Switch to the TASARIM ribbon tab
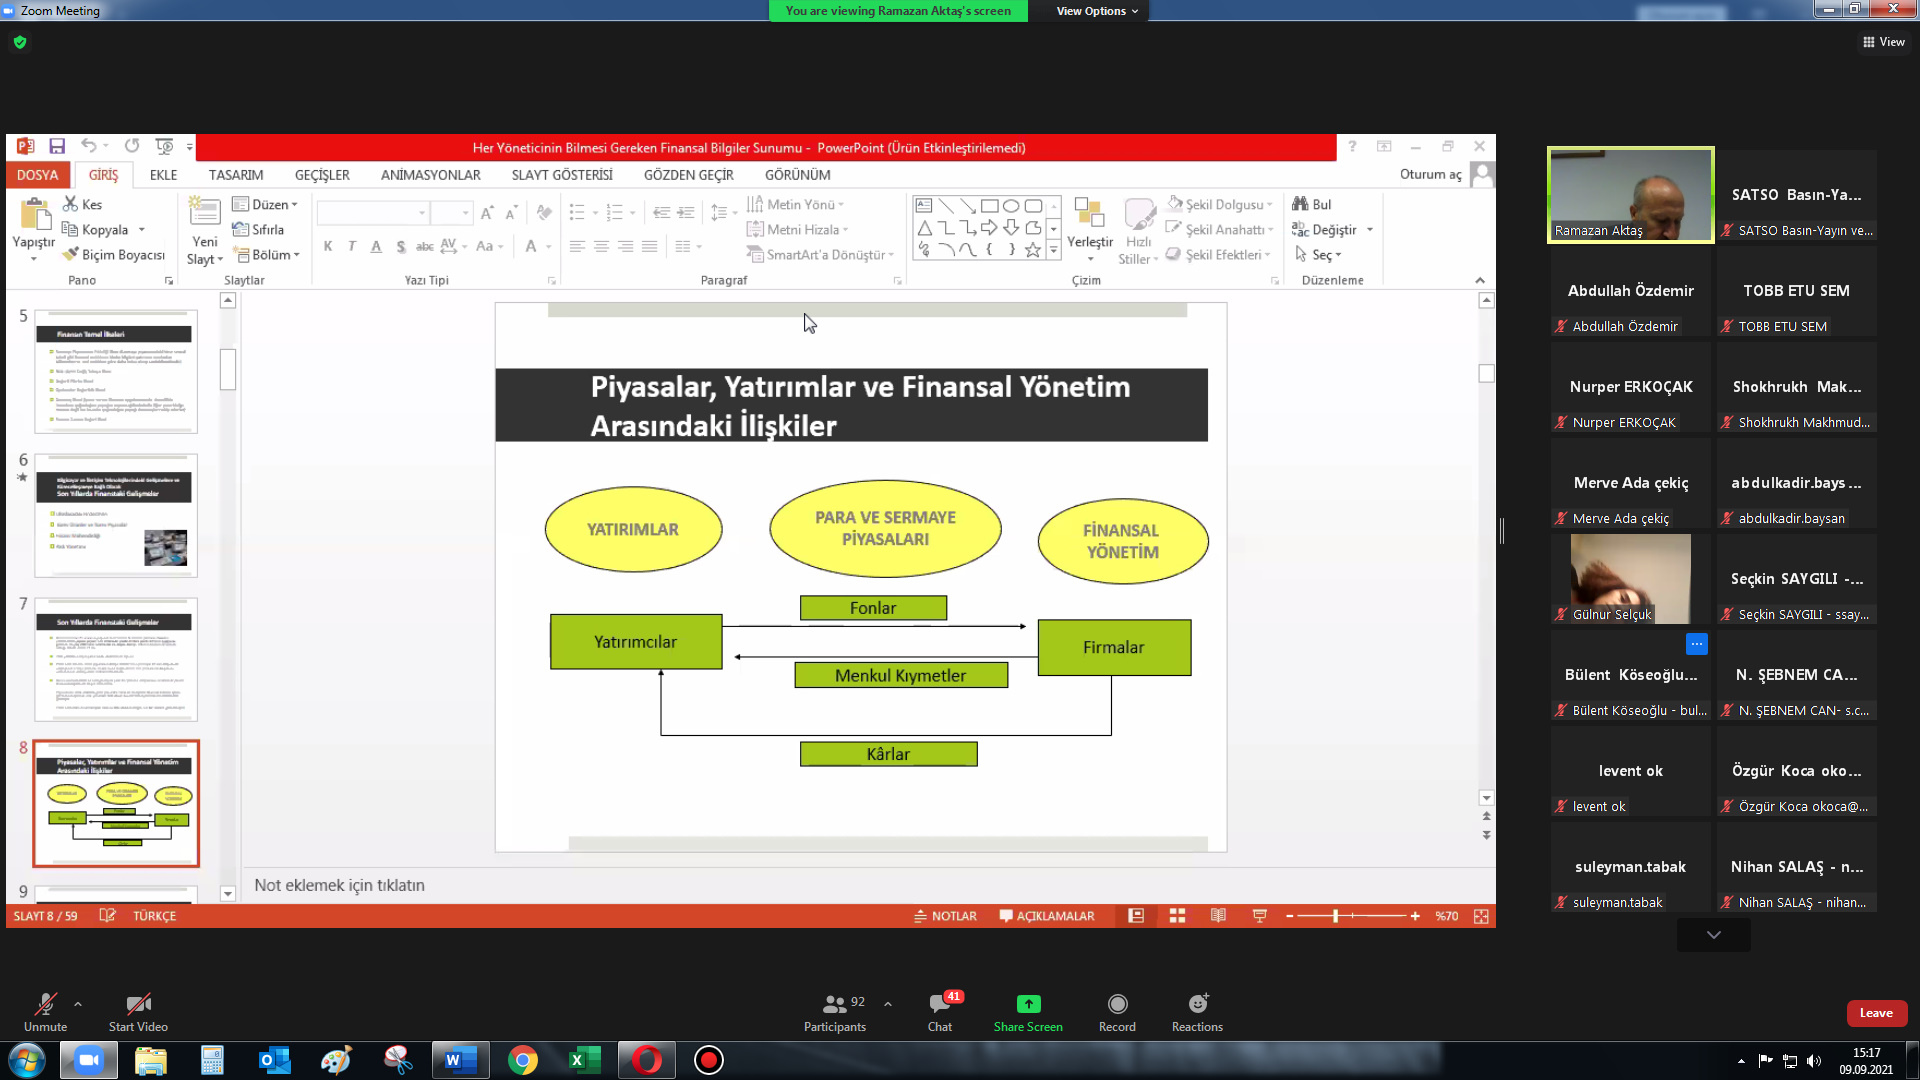 pos(236,175)
